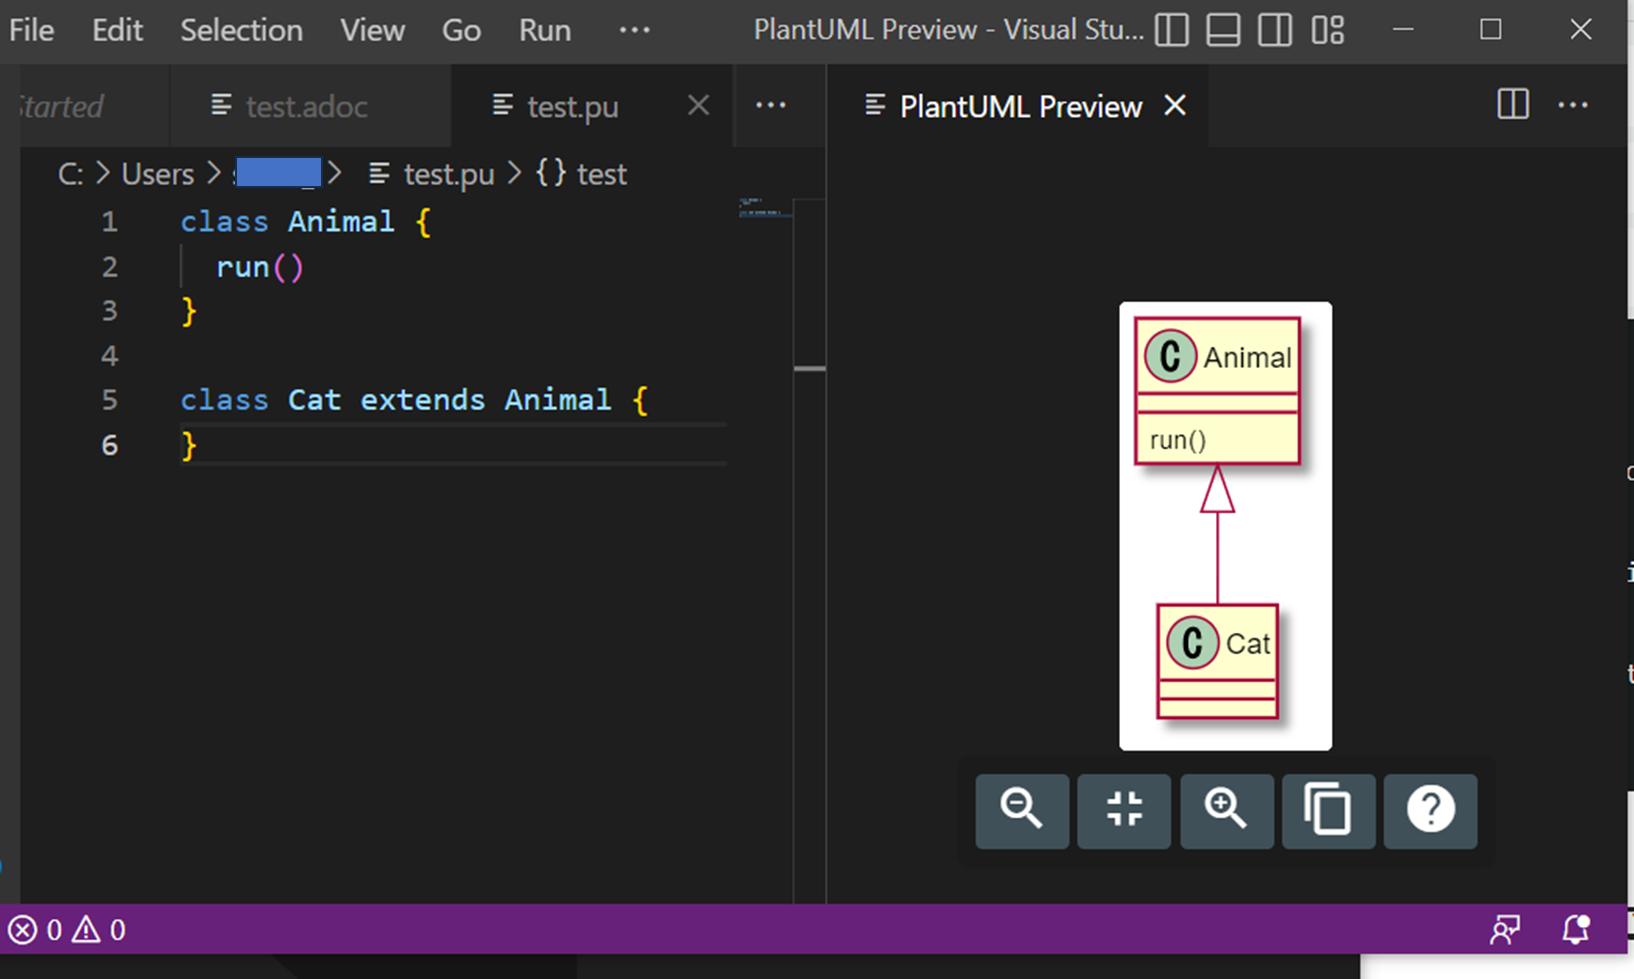Open the File menu
Screen dimensions: 1634x979
coord(31,30)
